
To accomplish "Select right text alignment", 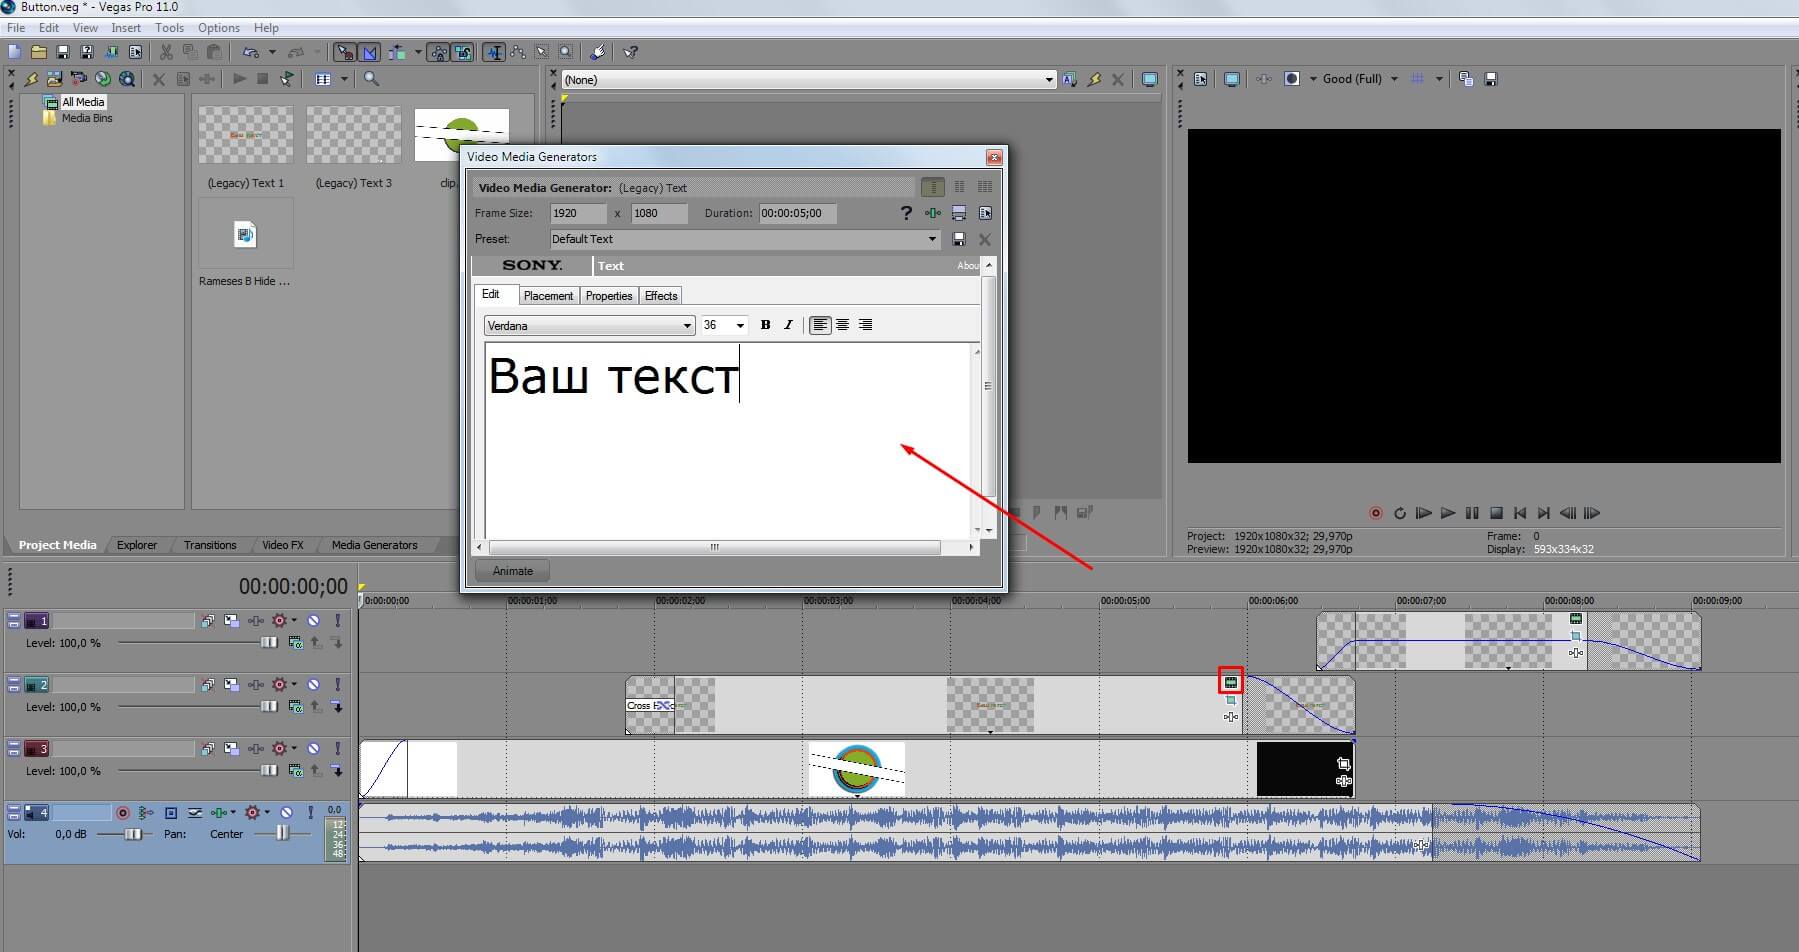I will coord(866,325).
